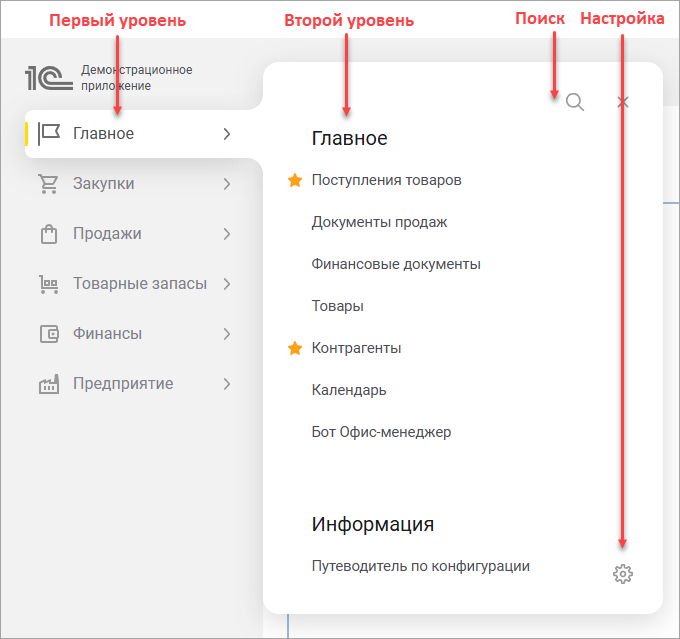Select Главное in the first-level menu
The image size is (680, 639).
(x=103, y=134)
